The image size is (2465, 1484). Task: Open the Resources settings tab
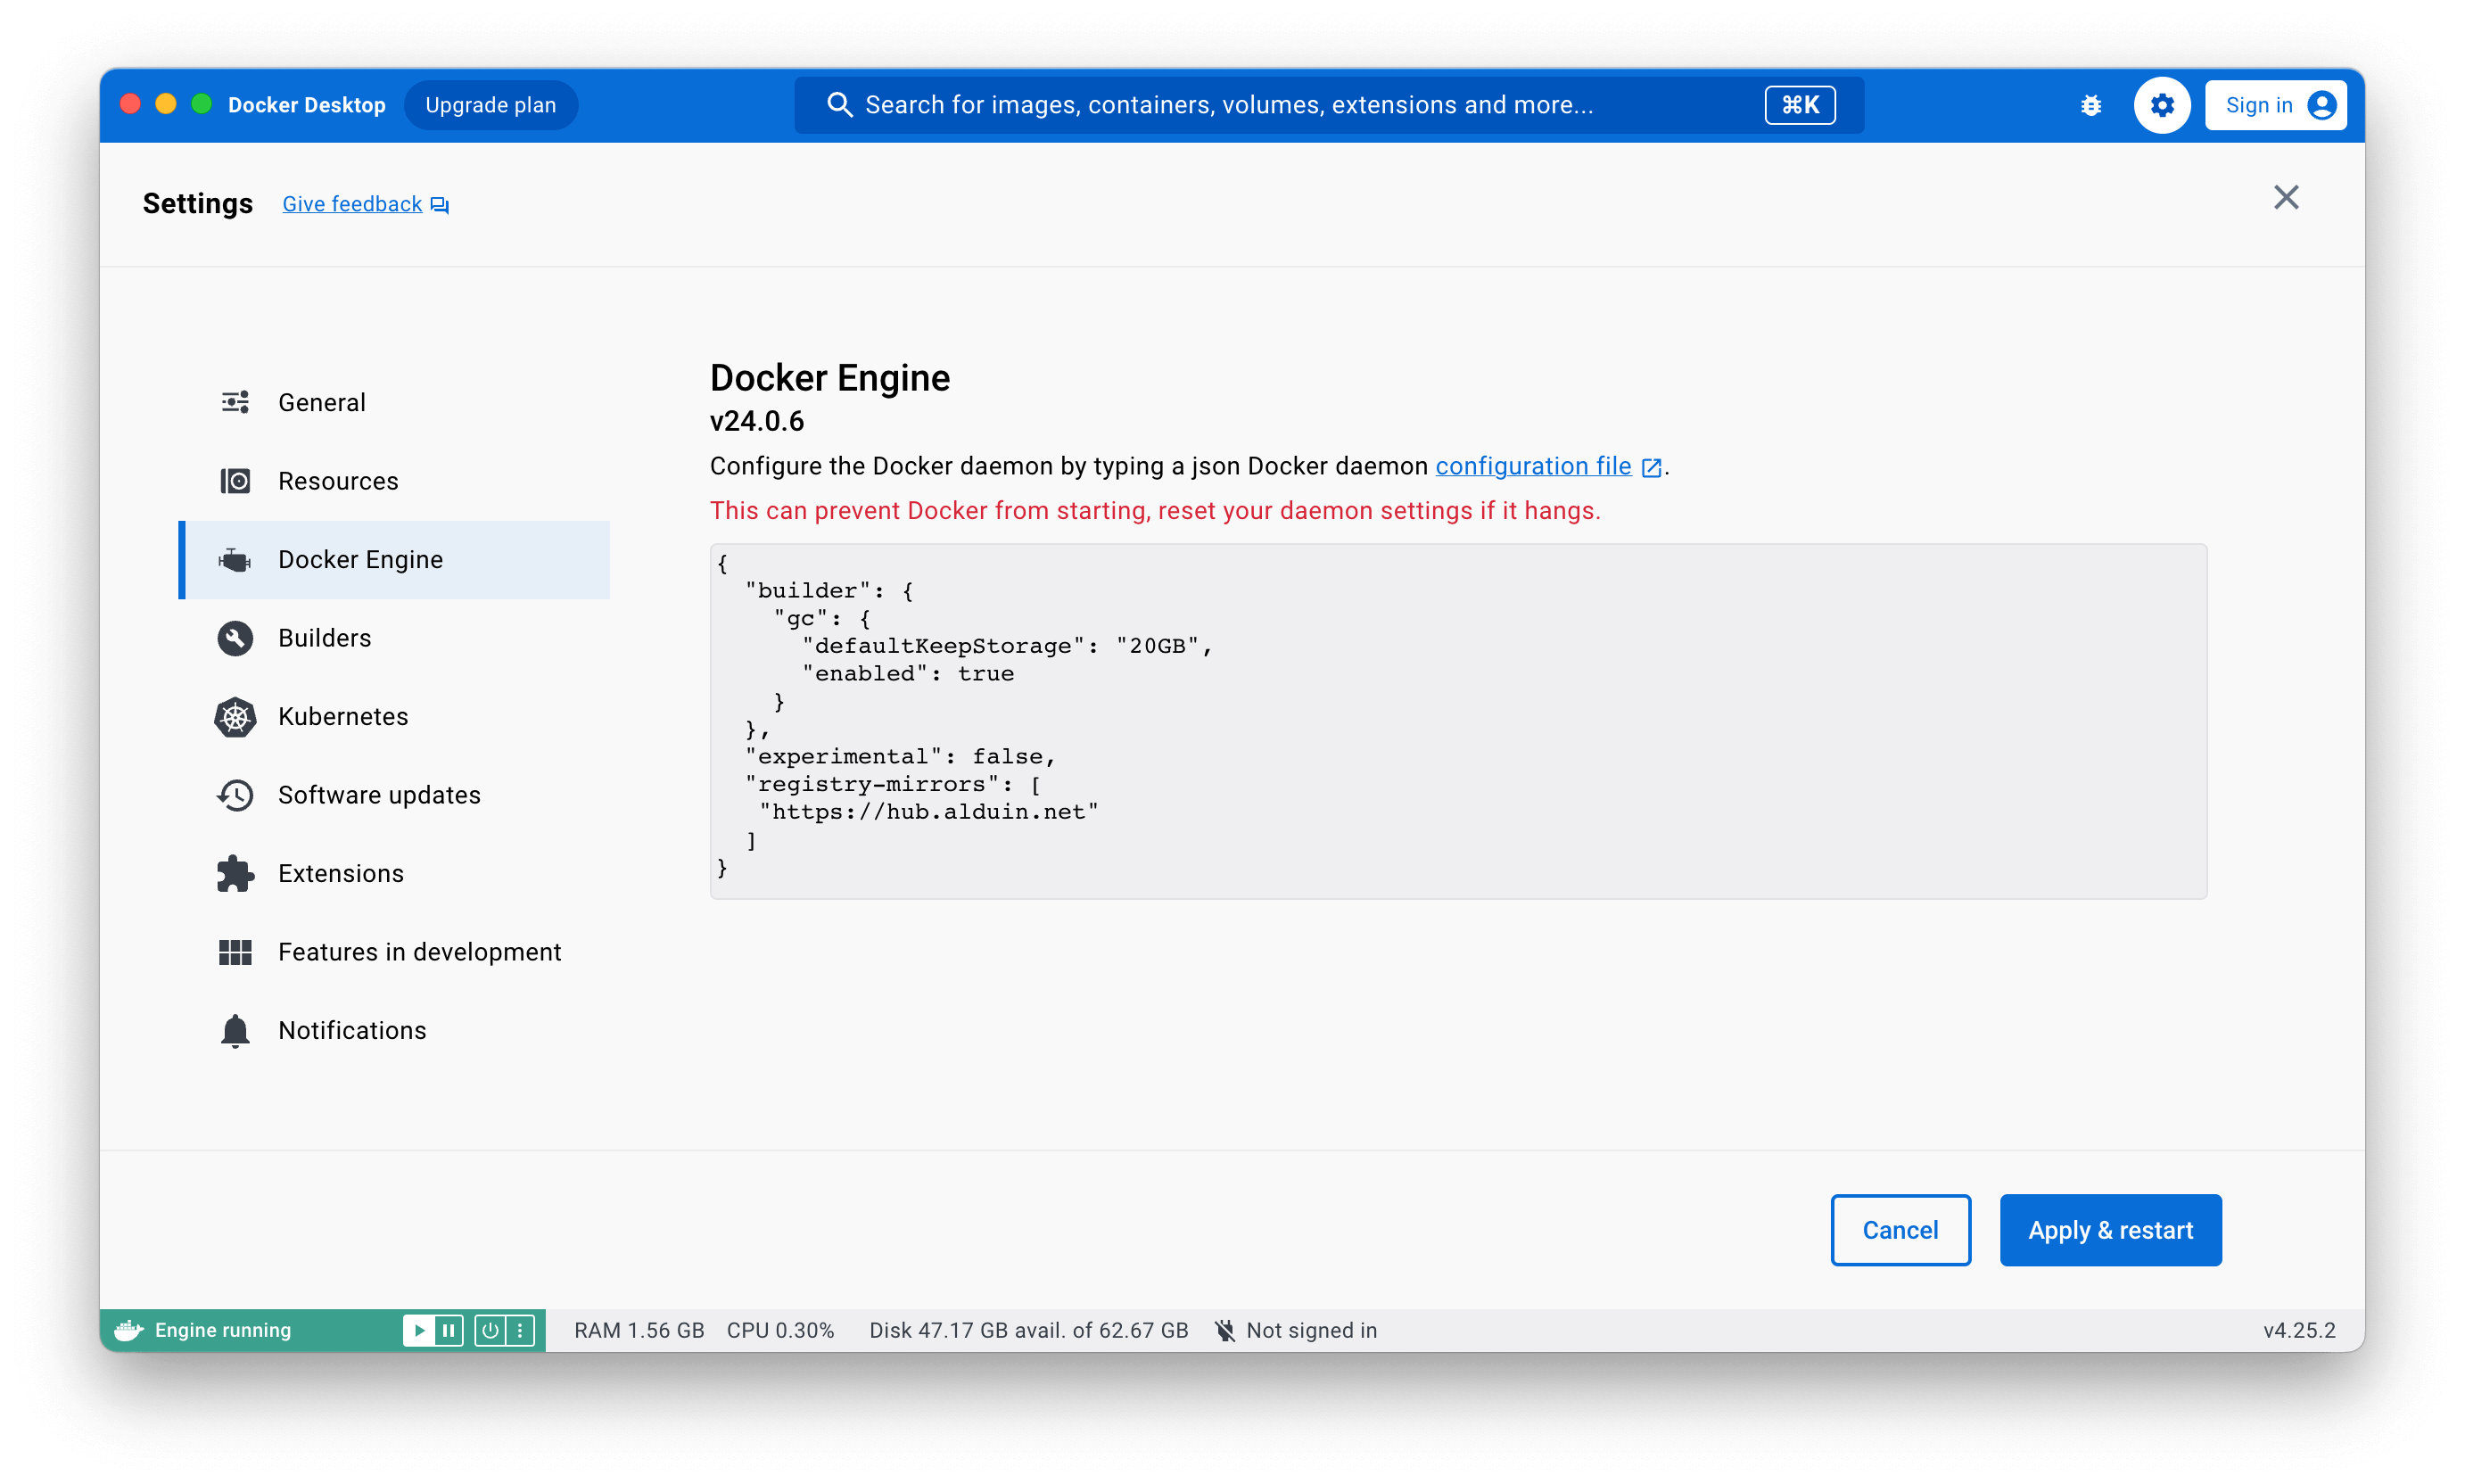click(394, 481)
